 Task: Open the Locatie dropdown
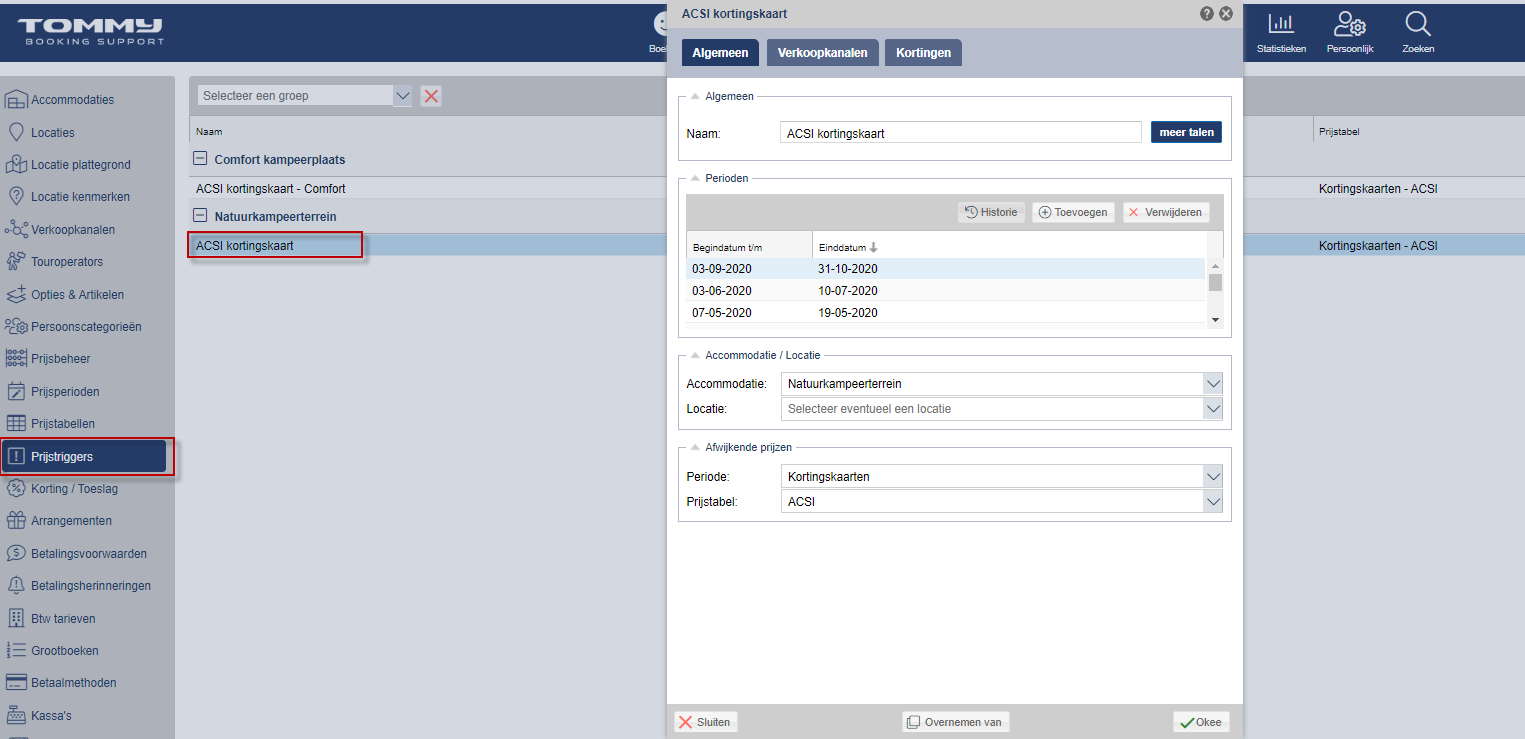tap(1213, 408)
